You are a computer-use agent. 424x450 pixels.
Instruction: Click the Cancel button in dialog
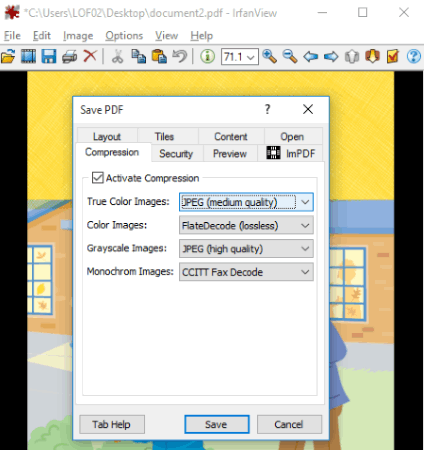point(289,424)
